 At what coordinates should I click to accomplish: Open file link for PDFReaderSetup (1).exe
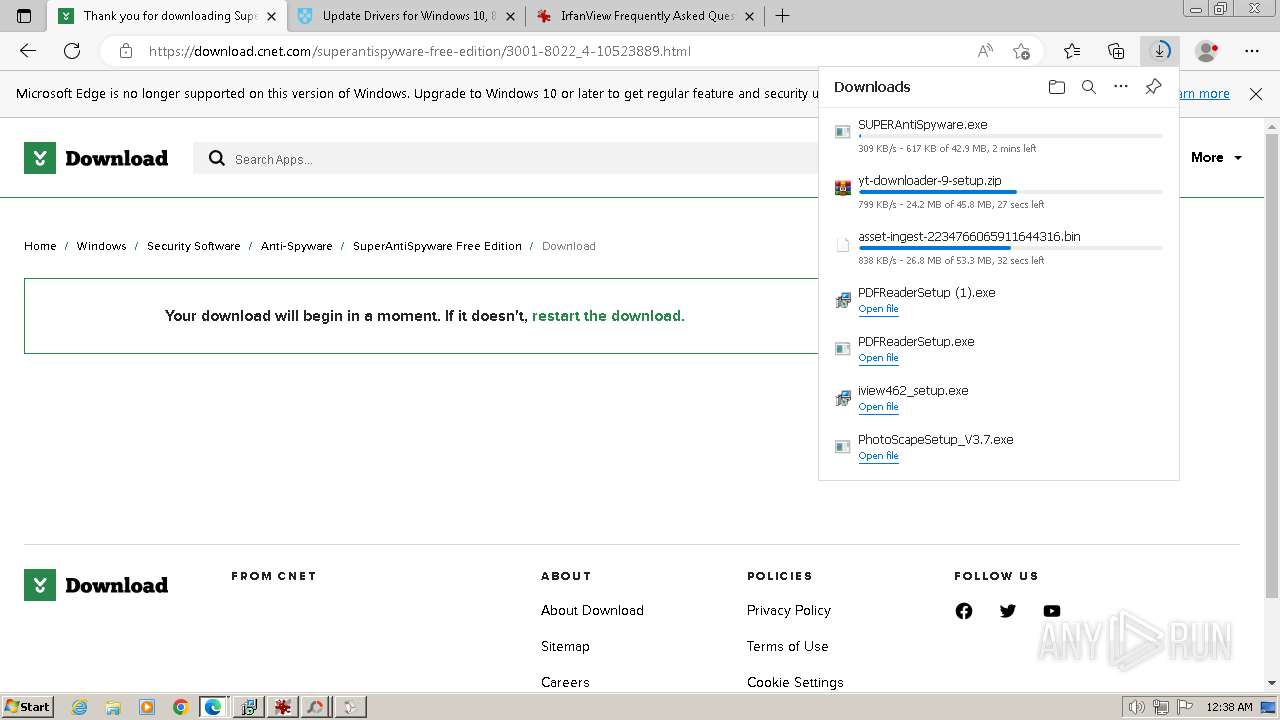[x=878, y=309]
